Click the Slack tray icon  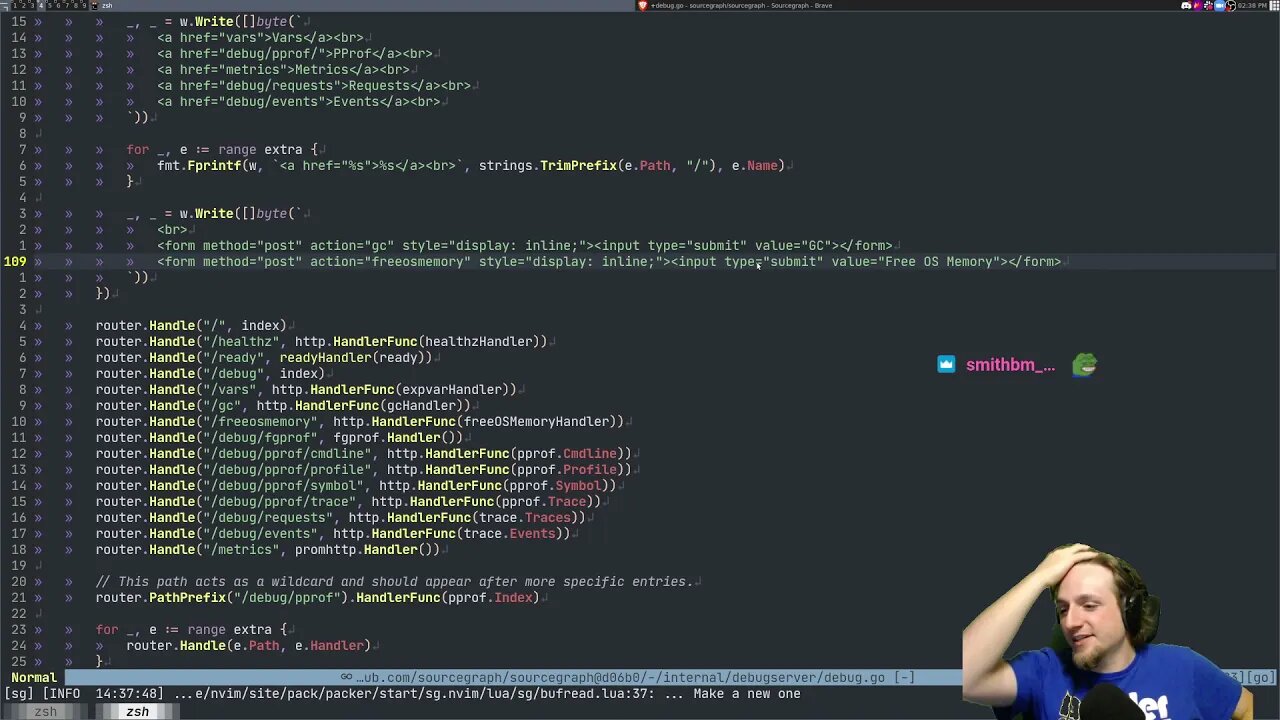coord(1208,5)
